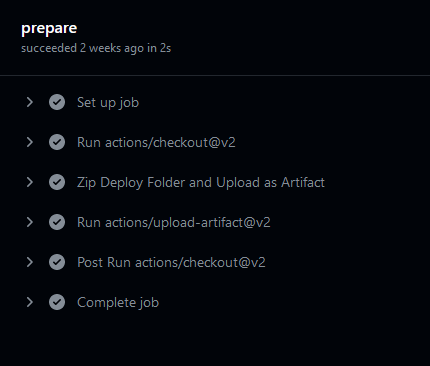Open the Complete job step label

click(x=118, y=303)
